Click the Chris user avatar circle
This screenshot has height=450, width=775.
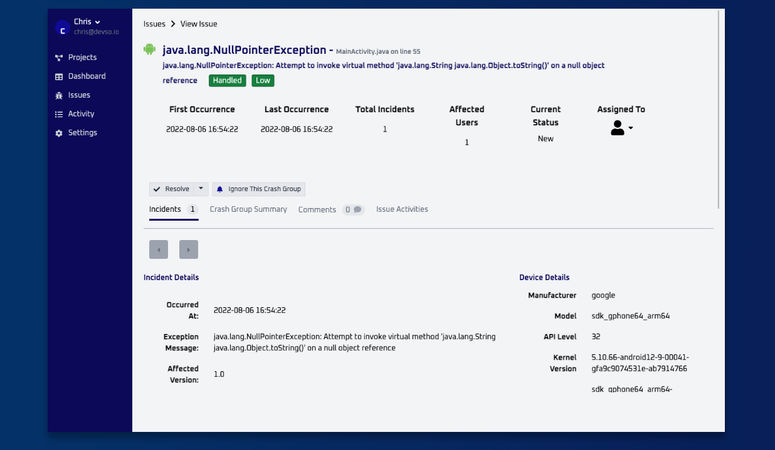click(62, 28)
